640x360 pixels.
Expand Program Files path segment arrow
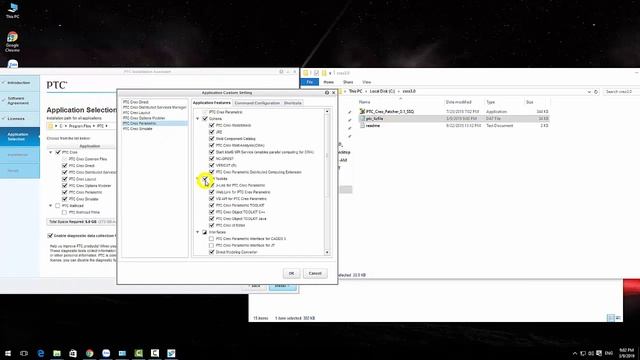(93, 126)
